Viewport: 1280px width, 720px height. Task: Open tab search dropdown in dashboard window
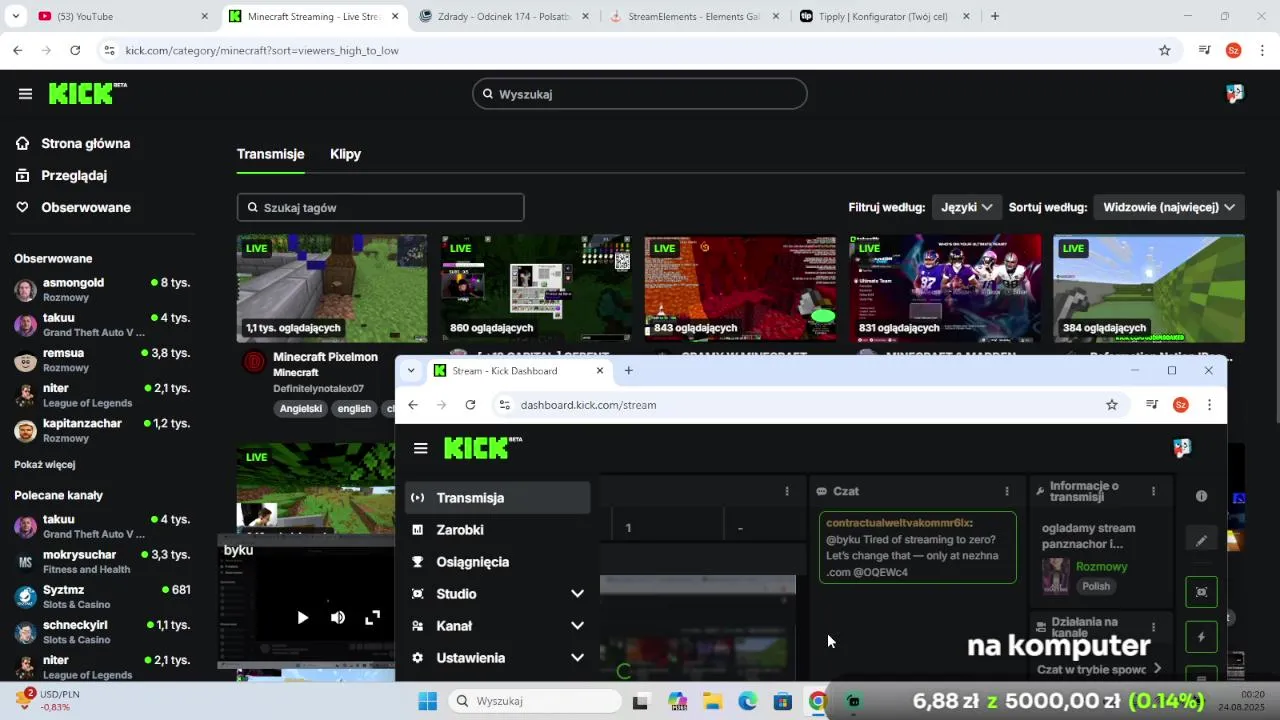tap(411, 370)
